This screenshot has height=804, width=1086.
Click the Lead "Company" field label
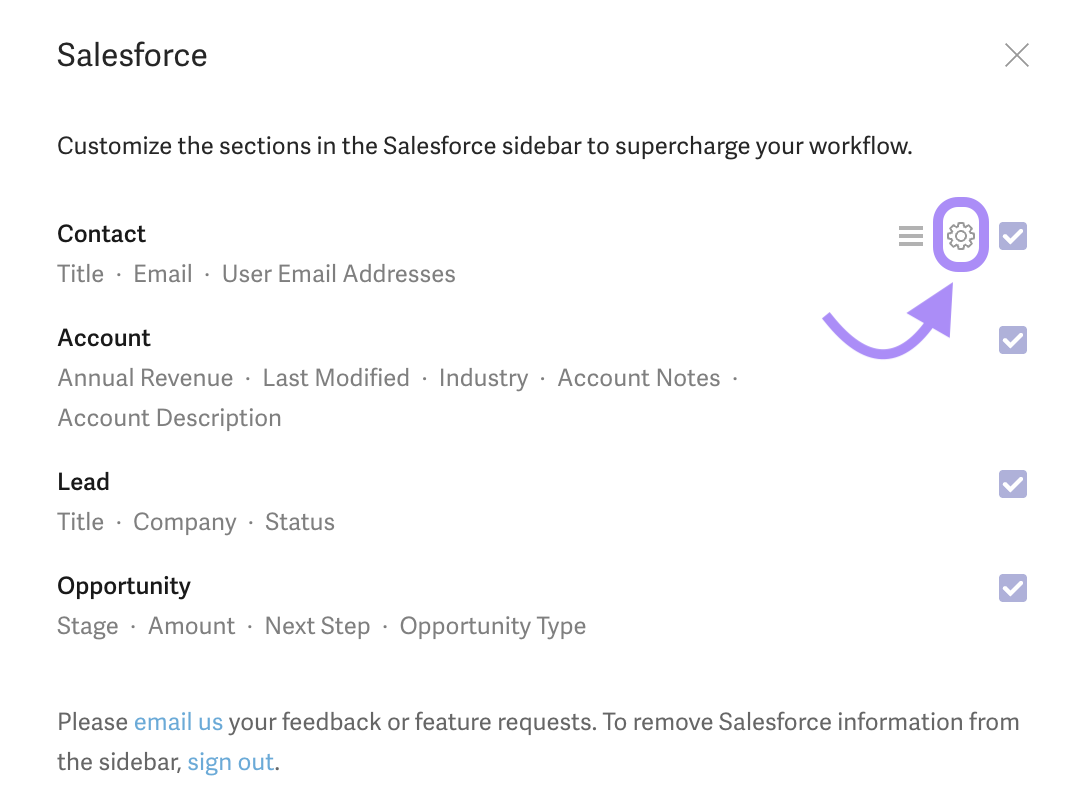click(x=185, y=522)
